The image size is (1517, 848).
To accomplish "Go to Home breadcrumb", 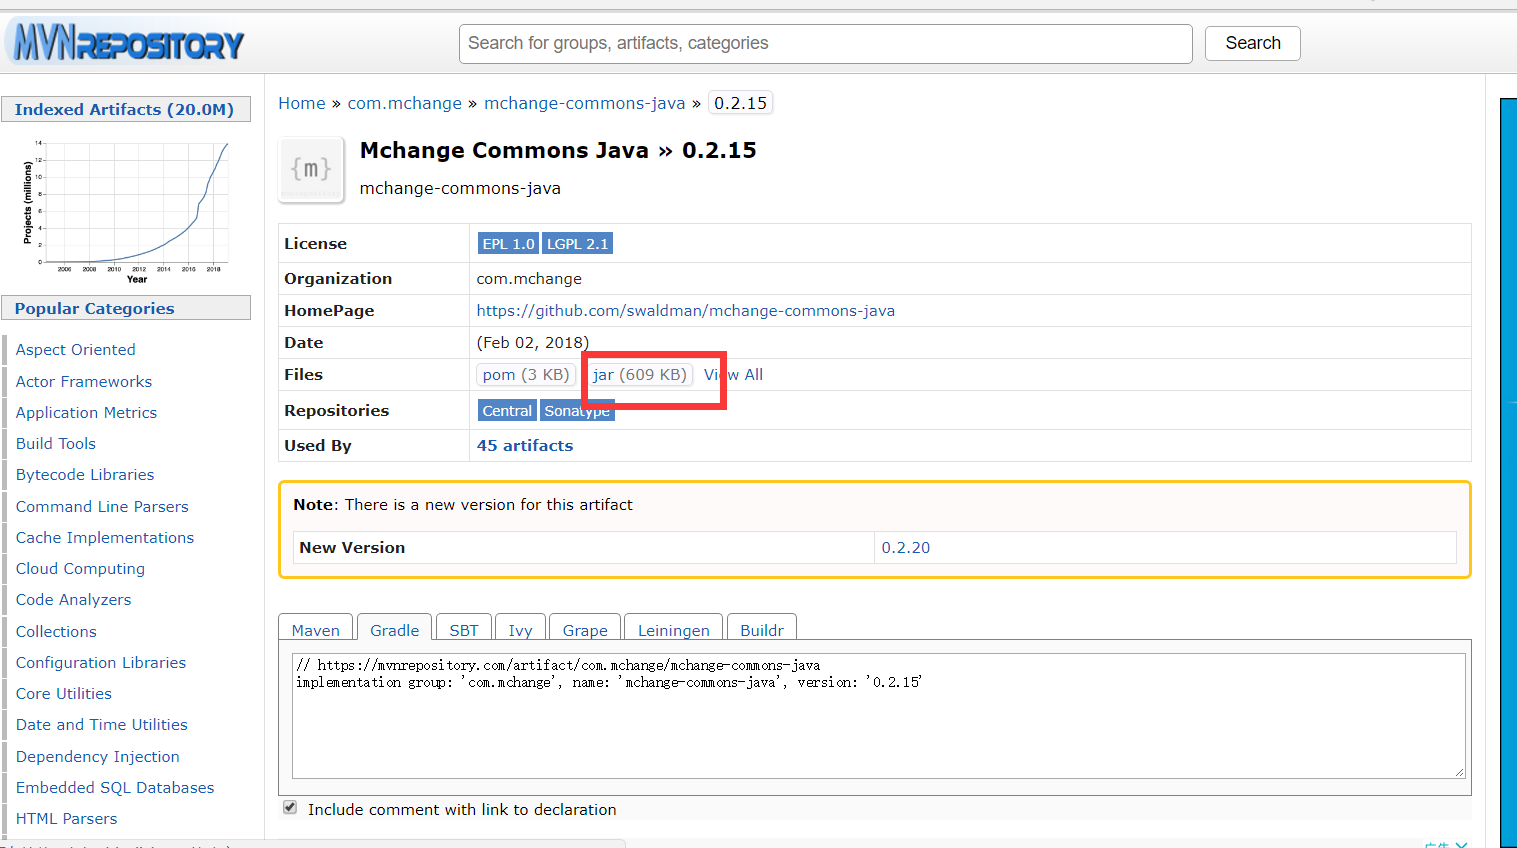I will pyautogui.click(x=302, y=103).
